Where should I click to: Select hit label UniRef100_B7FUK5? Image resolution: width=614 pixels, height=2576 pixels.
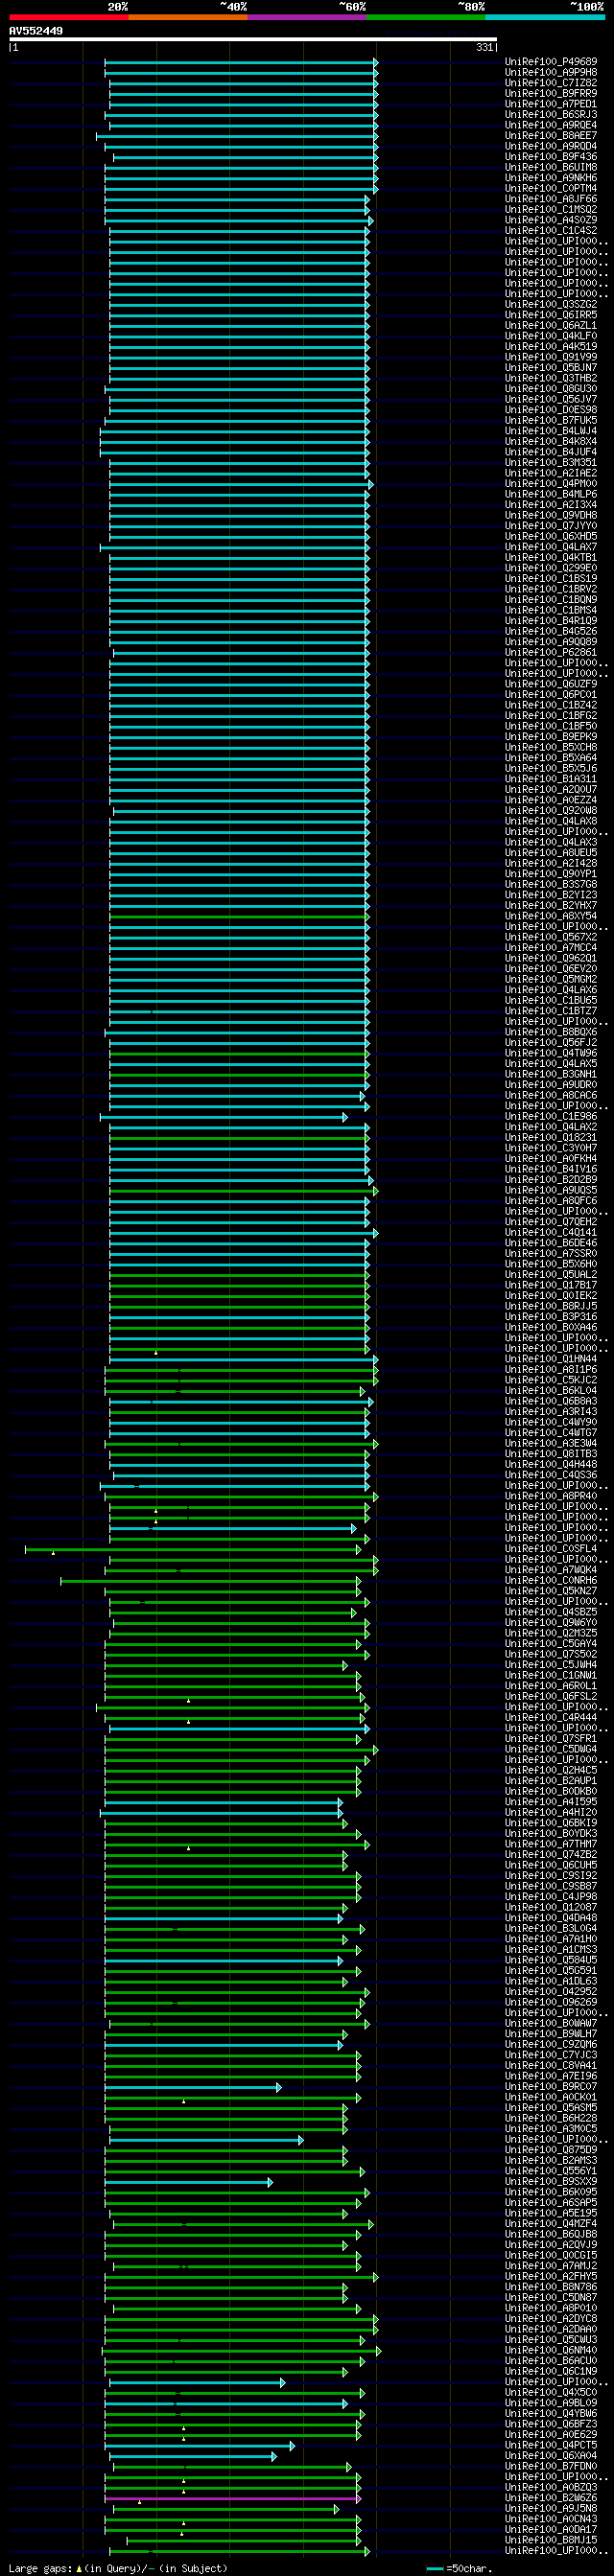click(551, 420)
